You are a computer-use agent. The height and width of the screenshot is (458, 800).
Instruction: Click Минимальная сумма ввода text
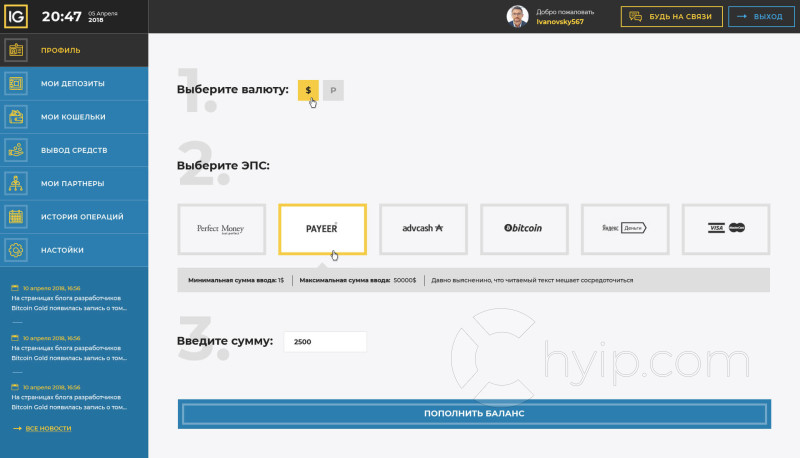(x=236, y=280)
